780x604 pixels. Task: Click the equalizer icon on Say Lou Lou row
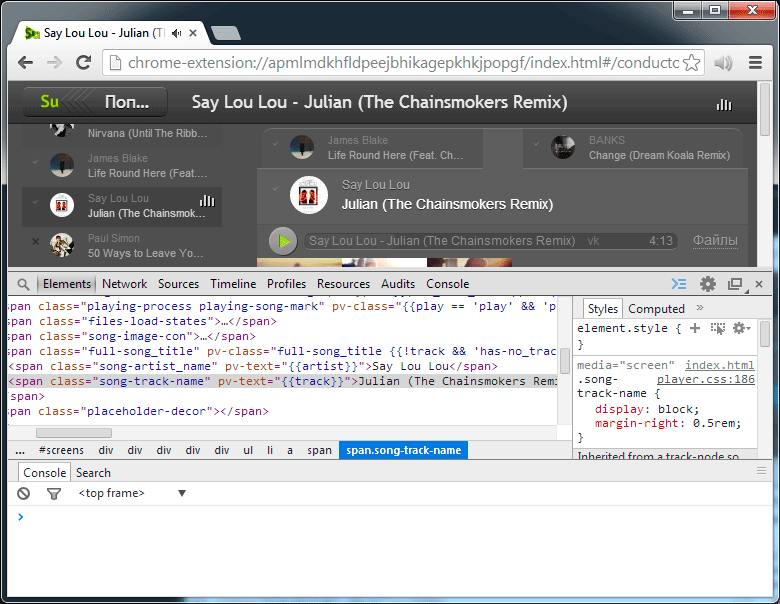coord(207,201)
